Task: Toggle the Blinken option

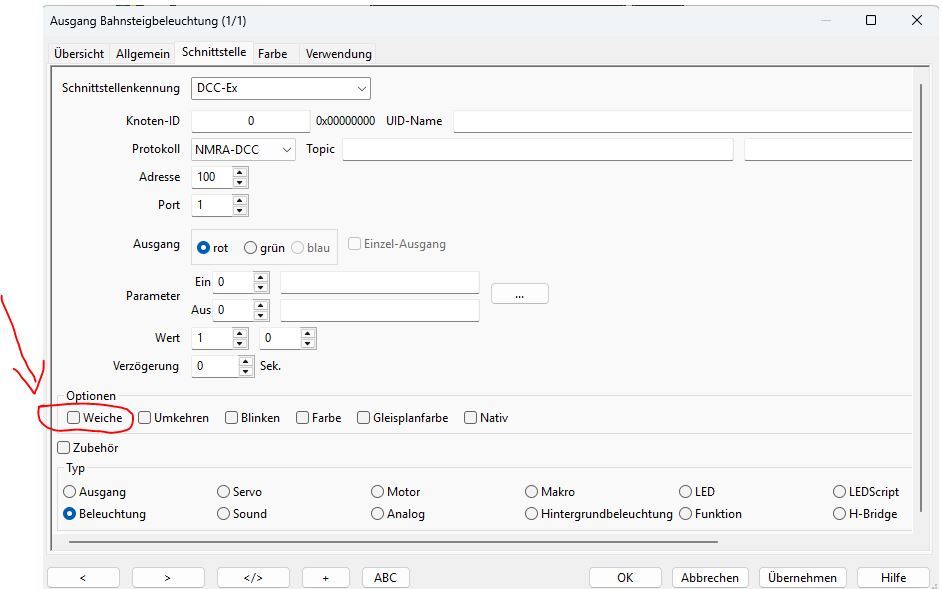Action: (x=232, y=418)
